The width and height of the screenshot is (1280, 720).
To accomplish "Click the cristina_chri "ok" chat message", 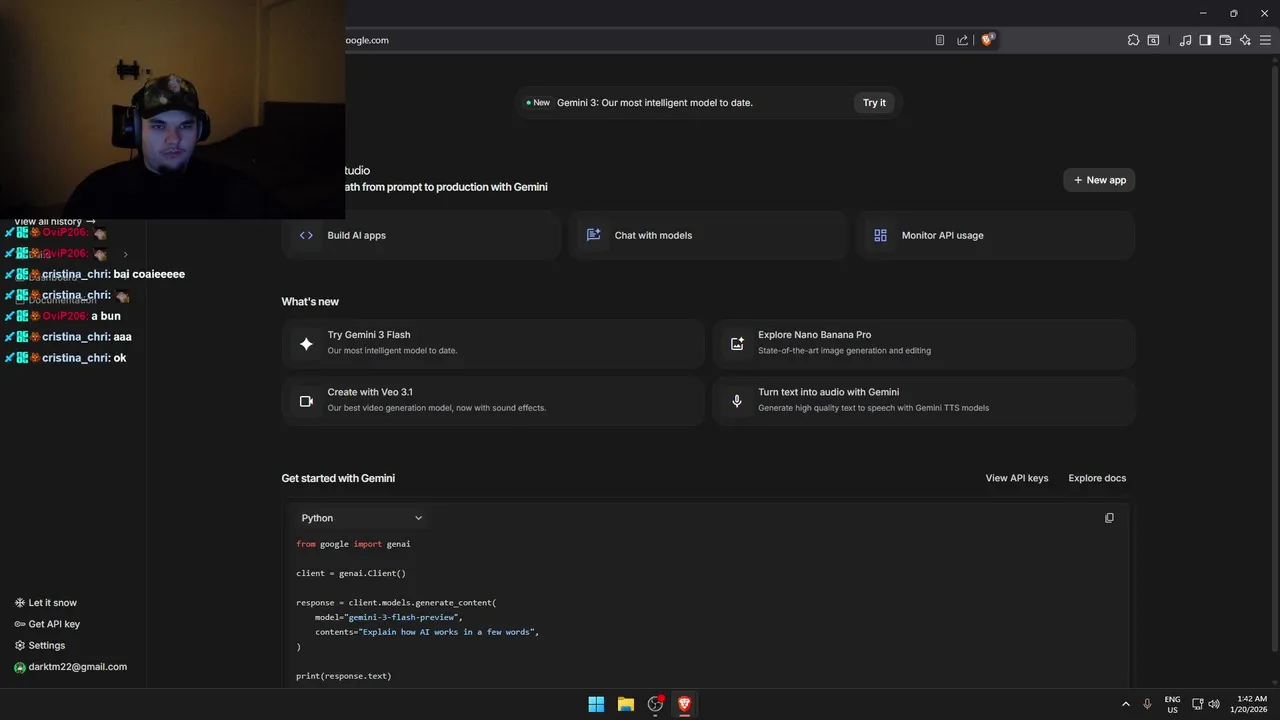I will [65, 358].
